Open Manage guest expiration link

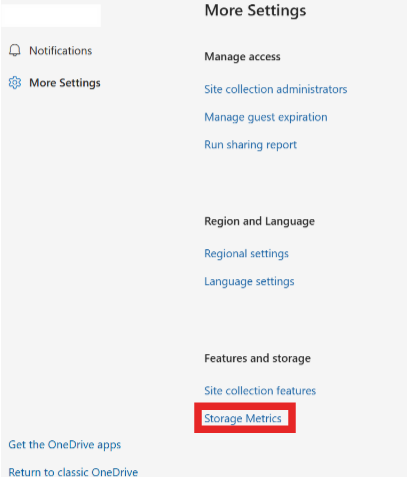point(266,117)
